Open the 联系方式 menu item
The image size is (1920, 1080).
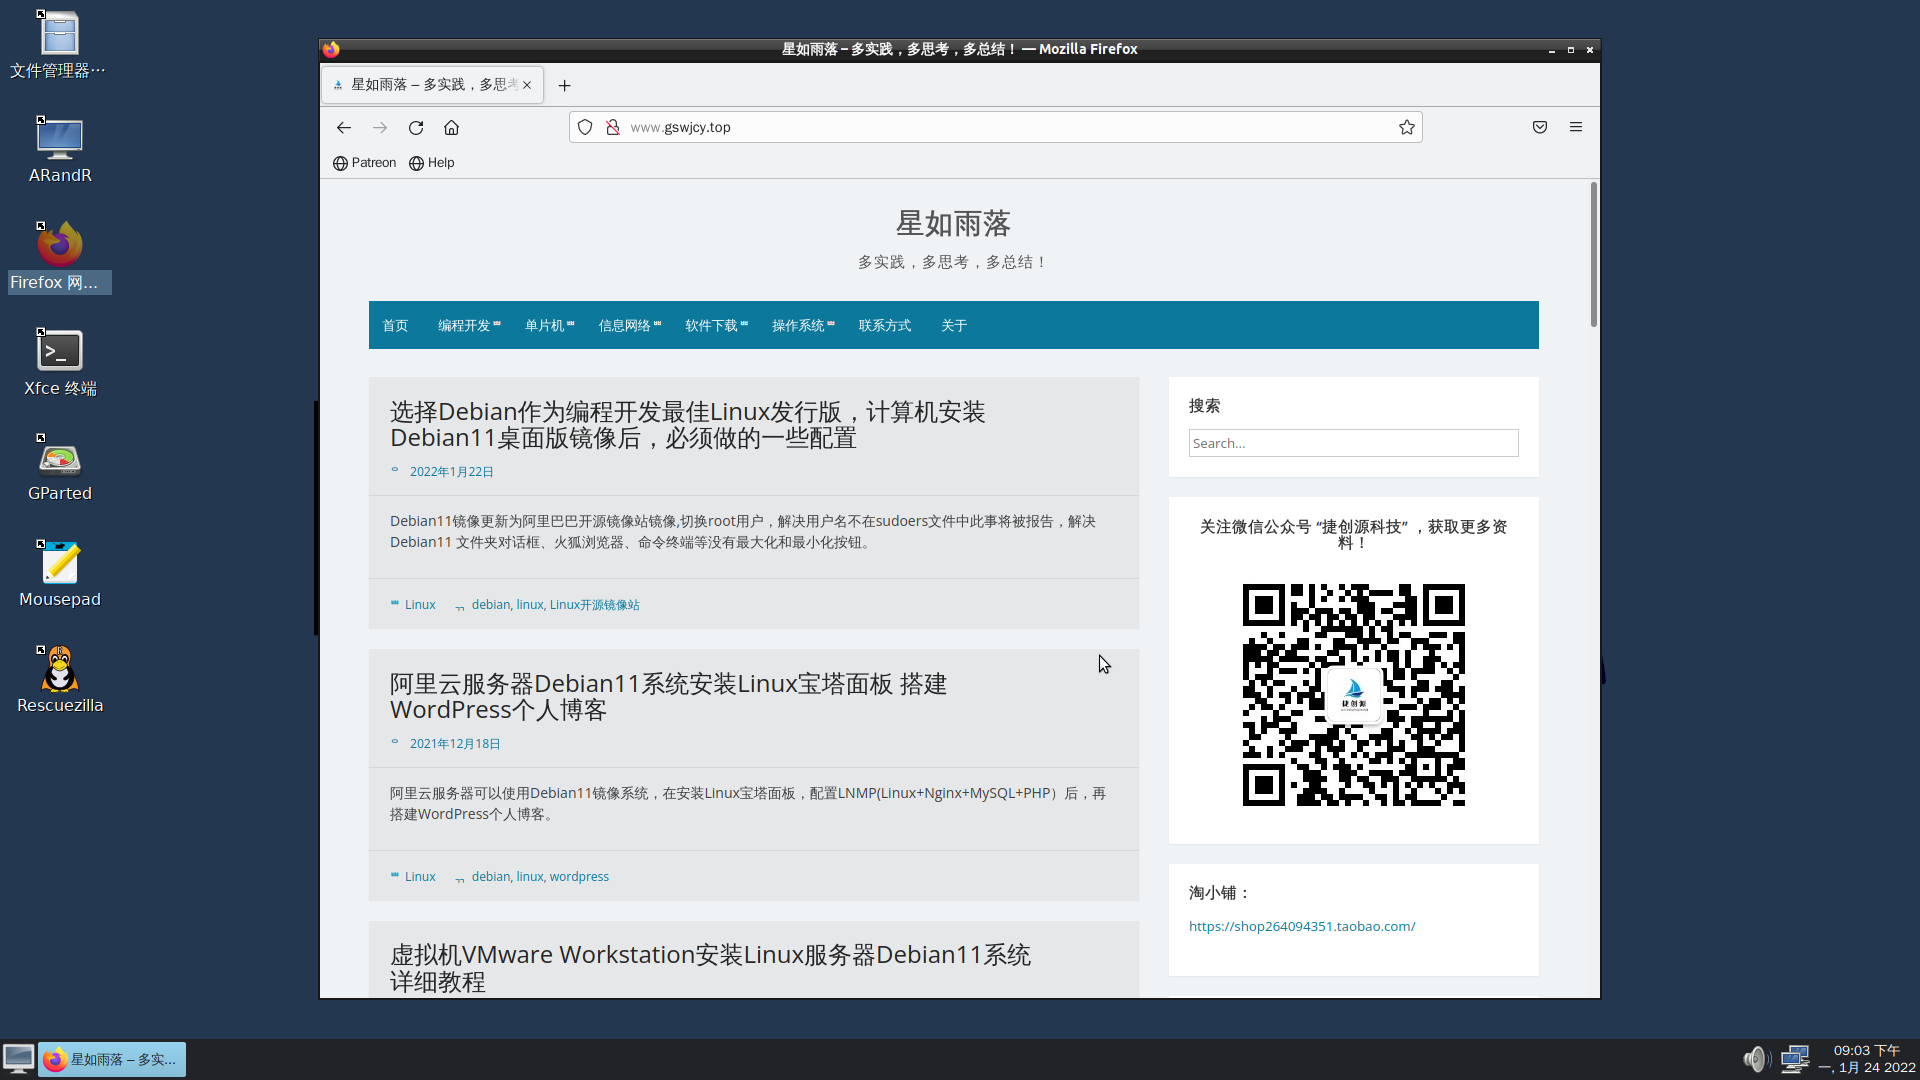885,326
